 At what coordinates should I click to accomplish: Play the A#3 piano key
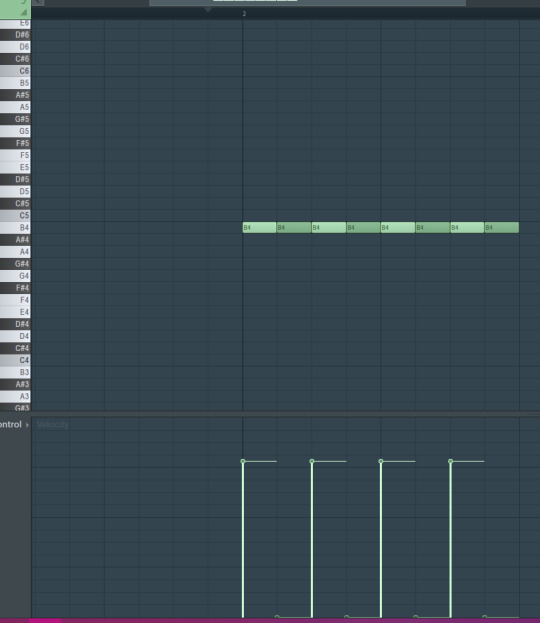pyautogui.click(x=15, y=384)
